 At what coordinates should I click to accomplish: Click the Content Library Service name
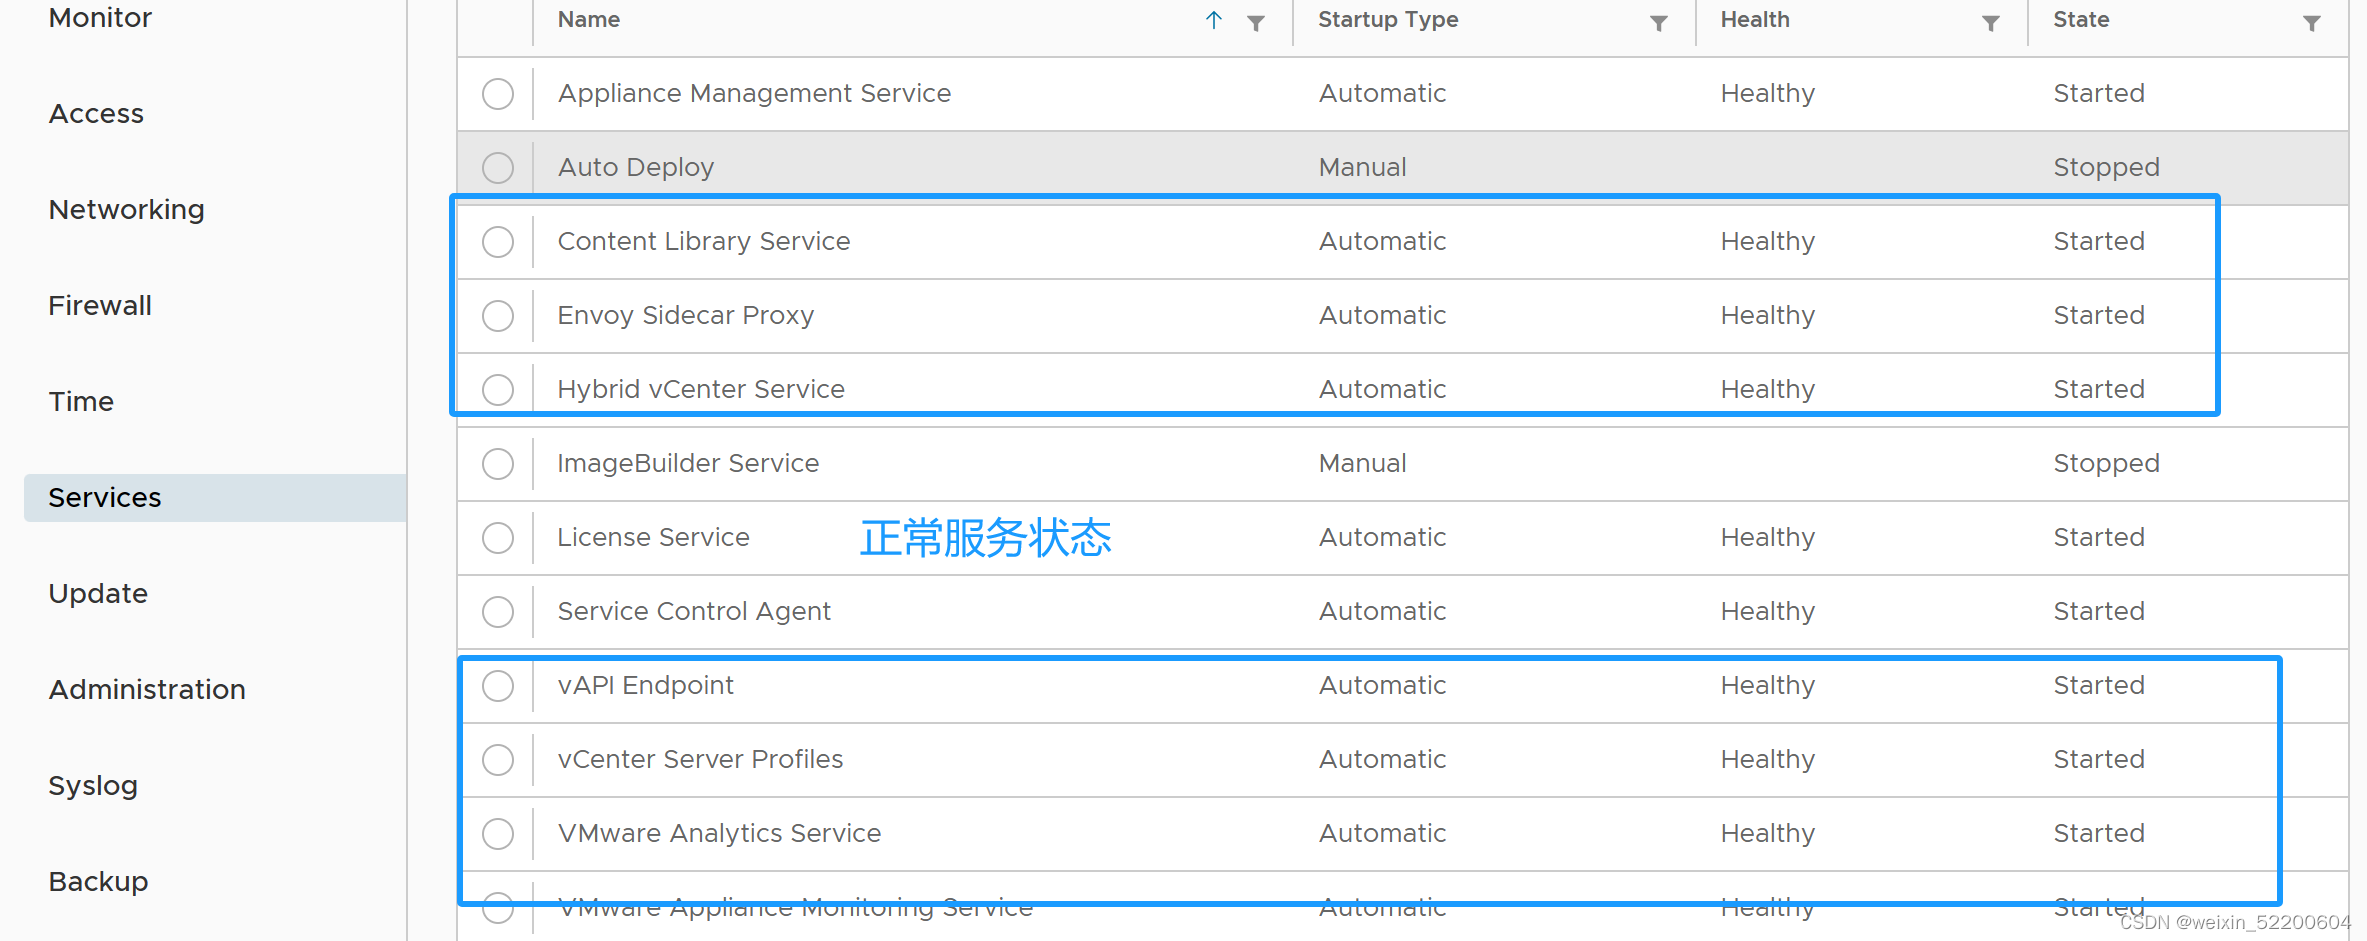pos(704,242)
